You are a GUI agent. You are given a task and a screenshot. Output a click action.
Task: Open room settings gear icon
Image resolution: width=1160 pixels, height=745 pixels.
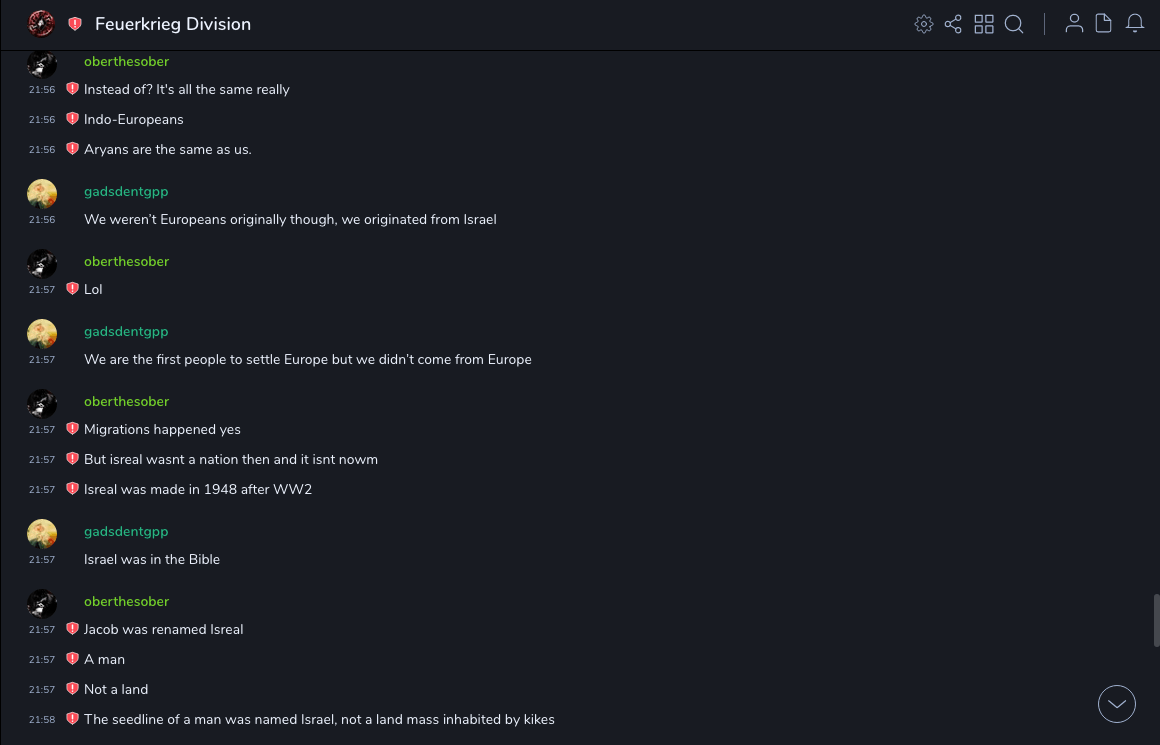click(x=924, y=24)
